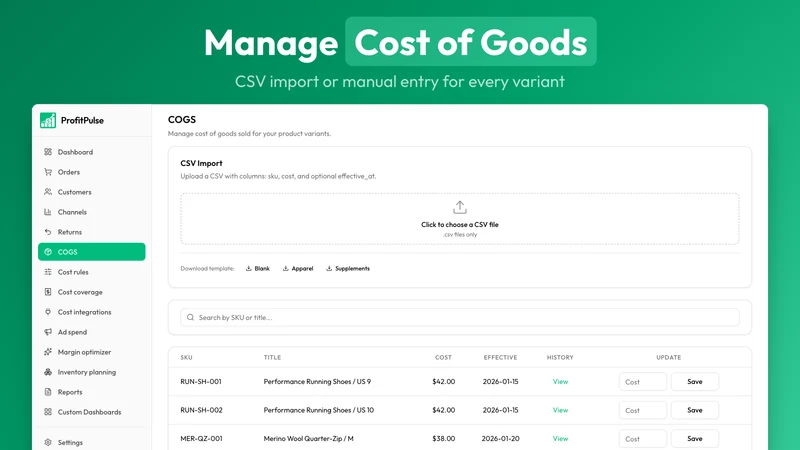Image resolution: width=800 pixels, height=450 pixels.
Task: Click the download icon beside Supplements template
Action: [x=329, y=268]
